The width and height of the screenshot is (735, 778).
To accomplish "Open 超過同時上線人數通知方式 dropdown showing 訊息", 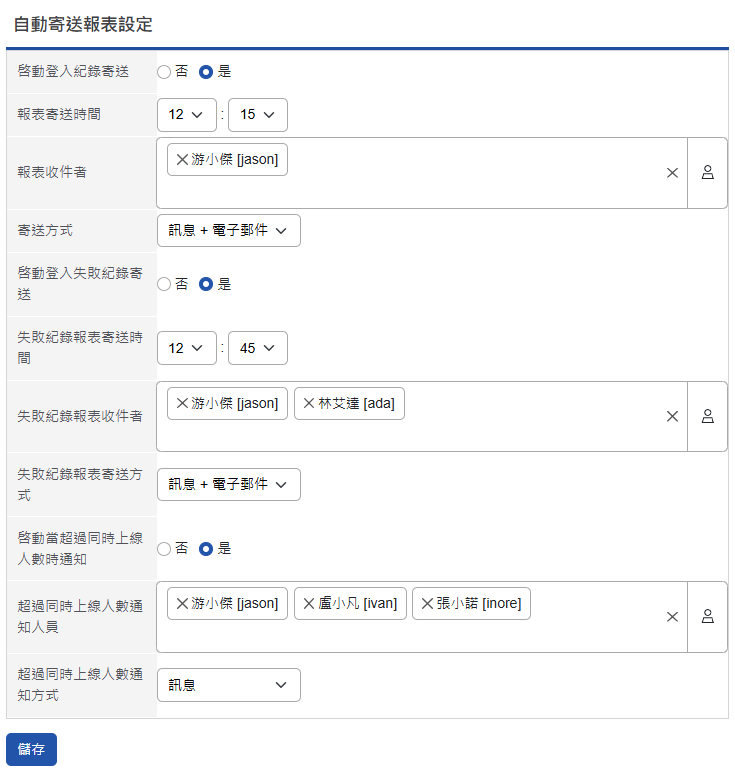I will point(228,685).
